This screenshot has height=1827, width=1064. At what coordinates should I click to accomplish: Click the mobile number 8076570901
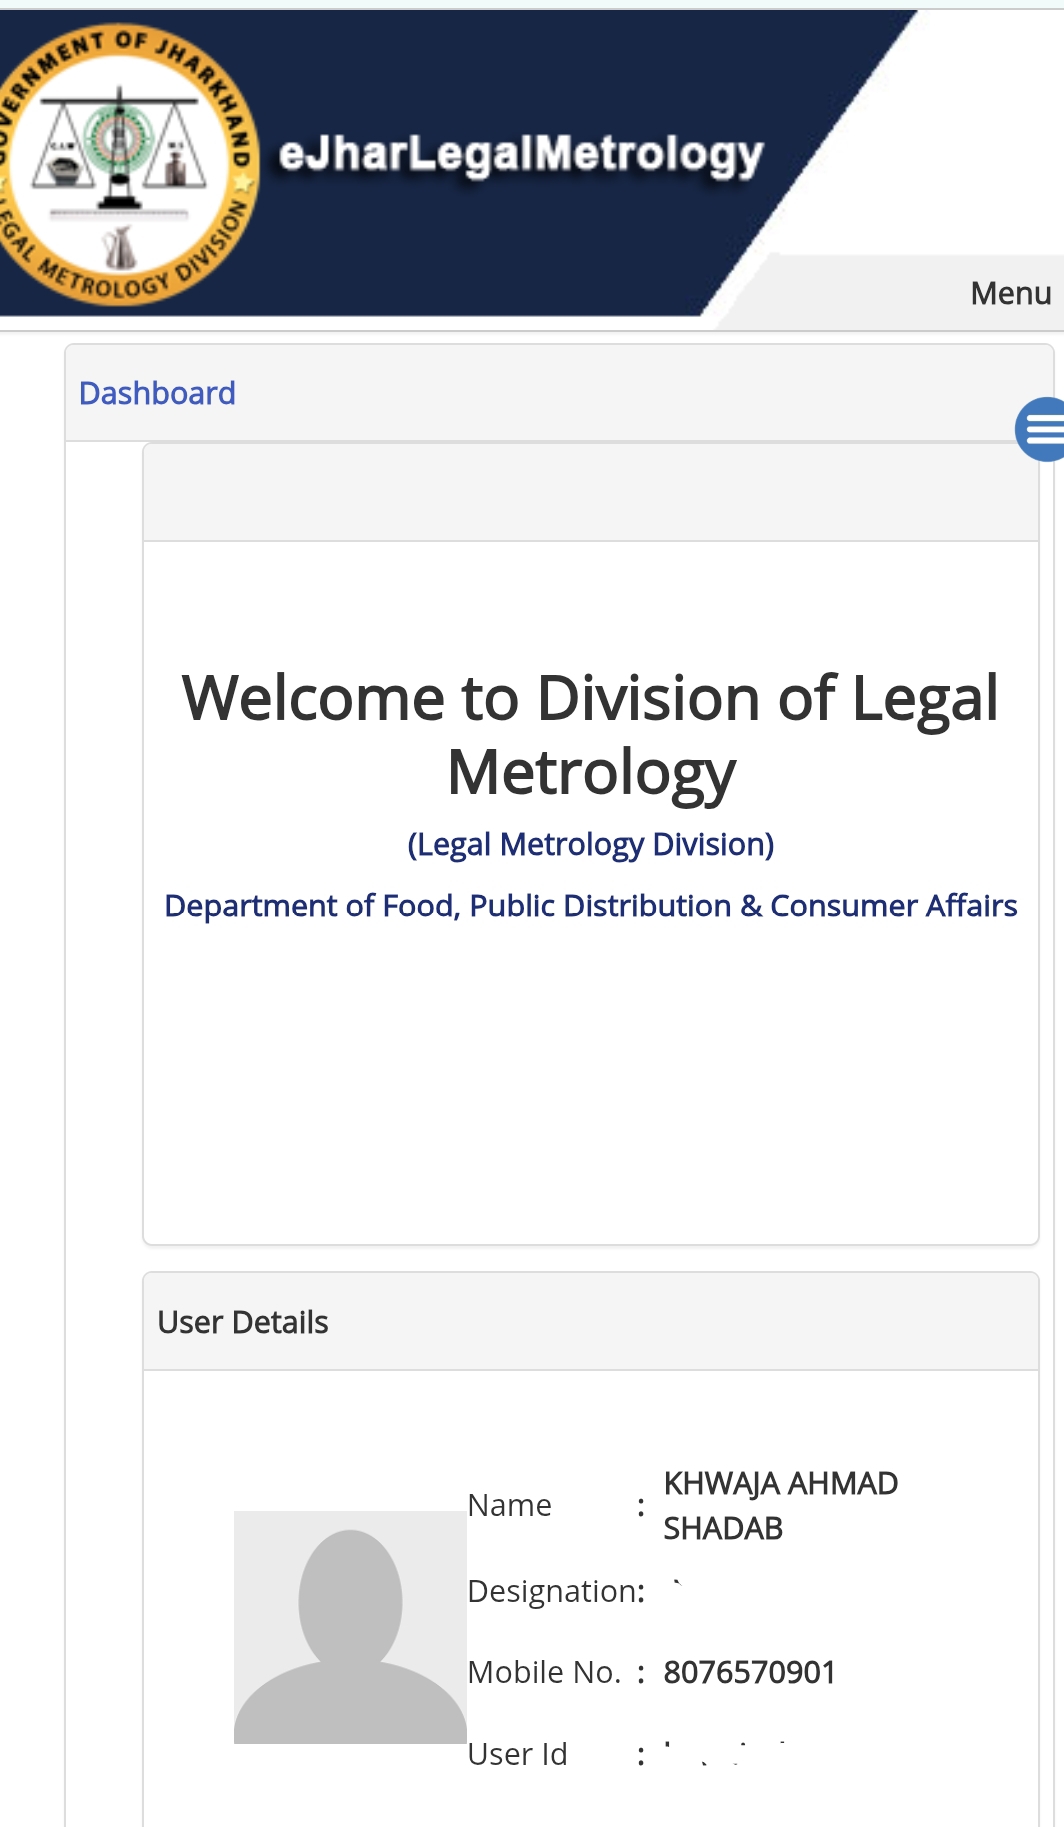coord(749,1672)
